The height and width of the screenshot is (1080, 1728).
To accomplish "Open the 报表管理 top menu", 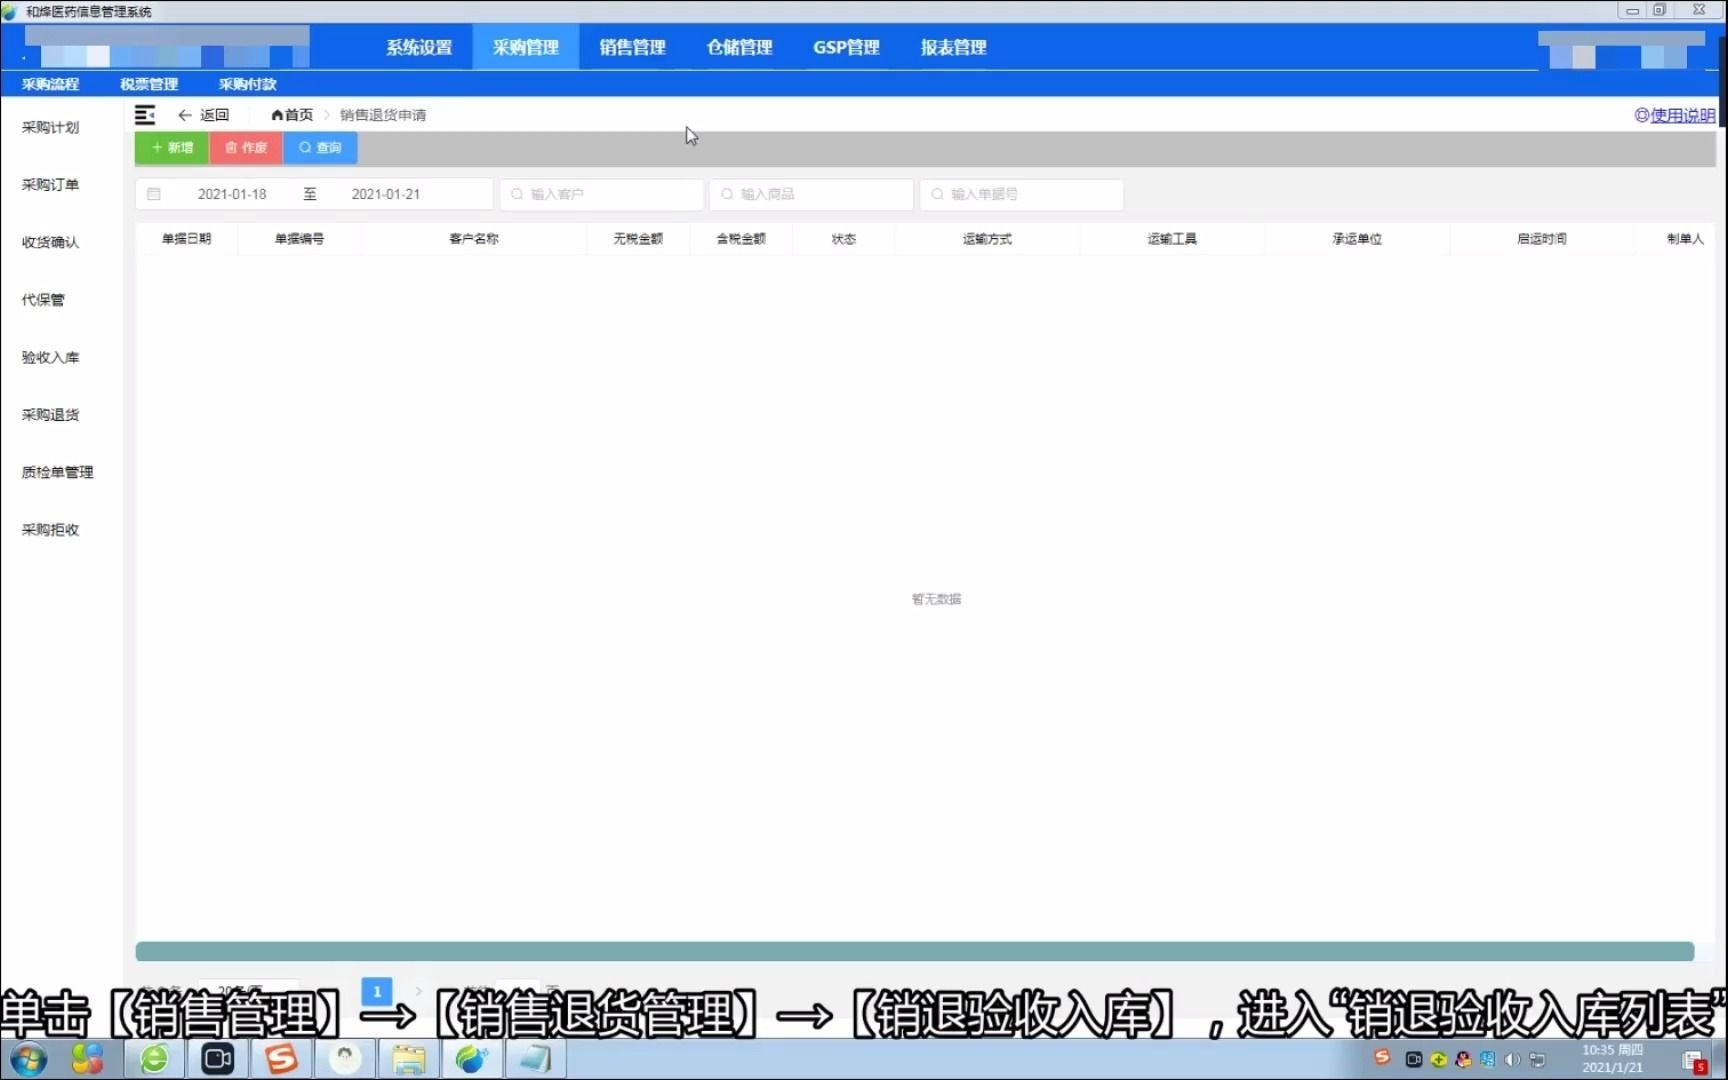I will (954, 47).
